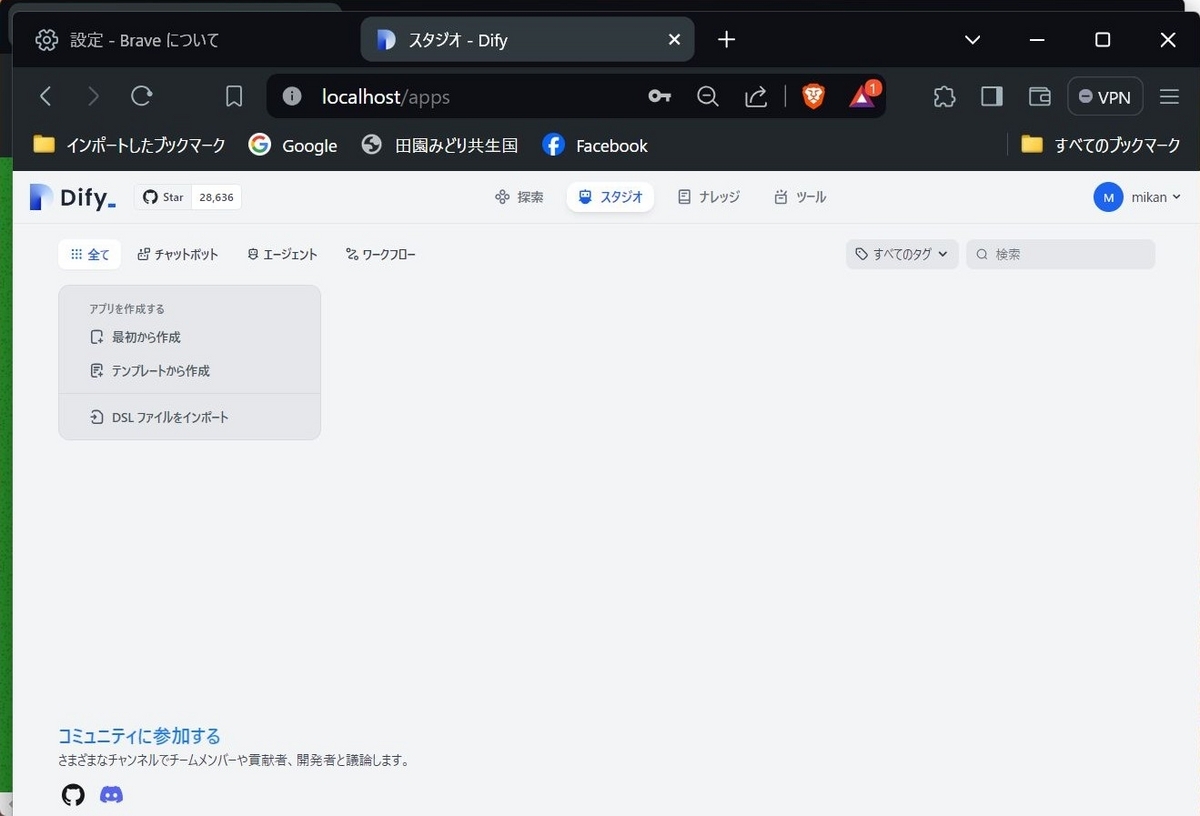Click the search magnifier icon

tap(982, 254)
